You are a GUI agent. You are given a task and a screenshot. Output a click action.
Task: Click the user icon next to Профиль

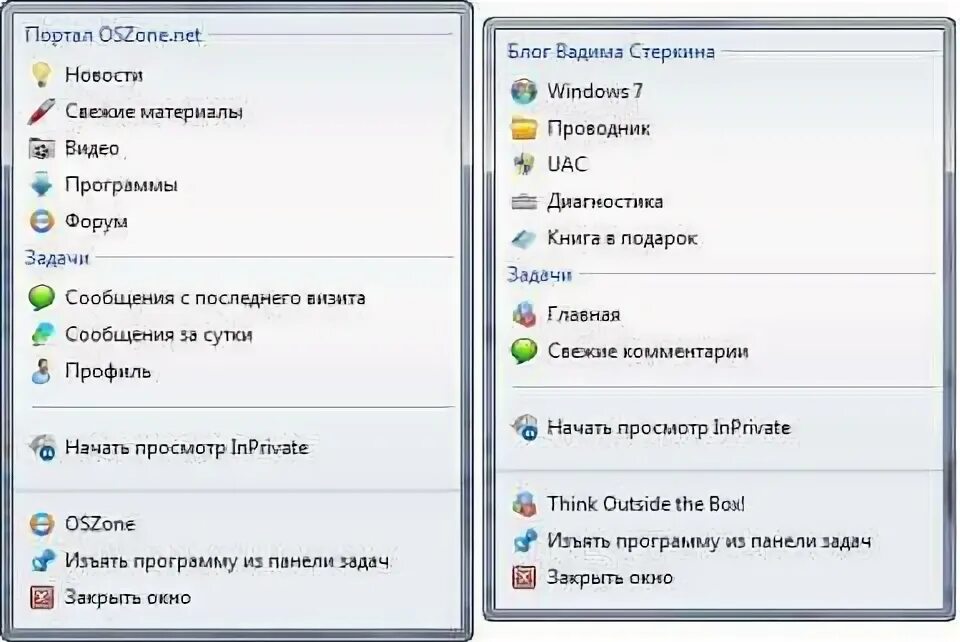coord(41,371)
